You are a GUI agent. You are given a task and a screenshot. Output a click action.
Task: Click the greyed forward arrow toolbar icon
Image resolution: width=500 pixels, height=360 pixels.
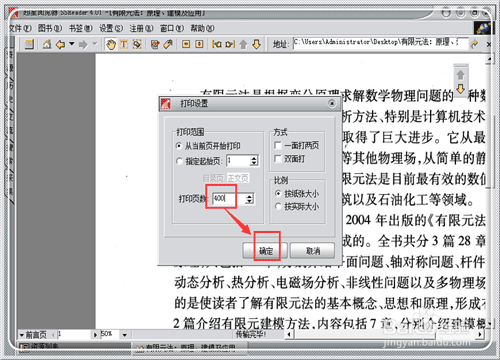(83, 44)
